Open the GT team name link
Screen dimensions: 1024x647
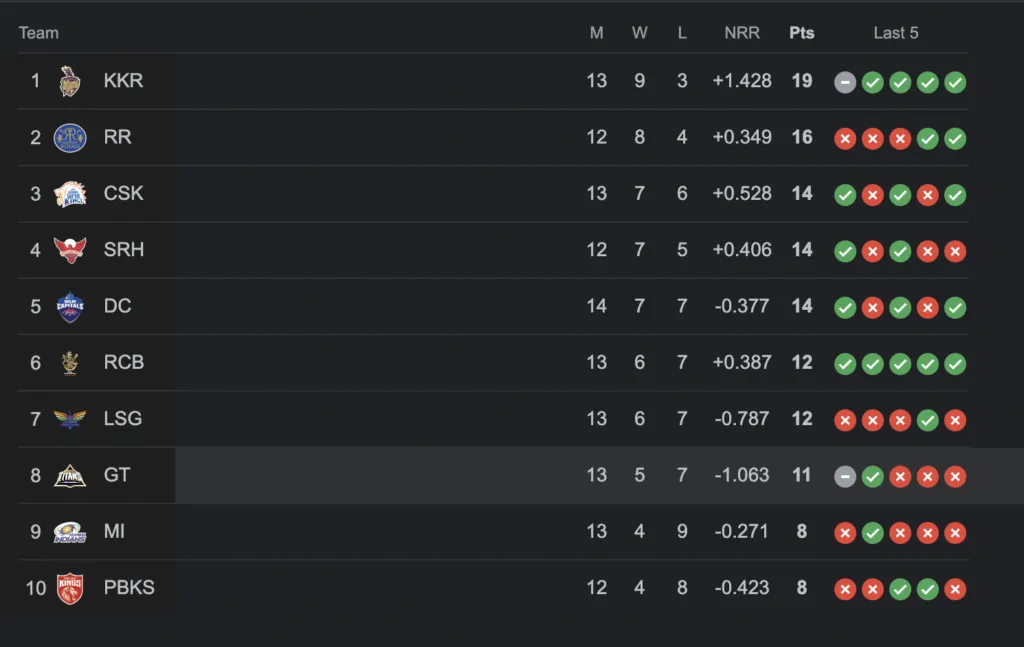click(x=117, y=475)
